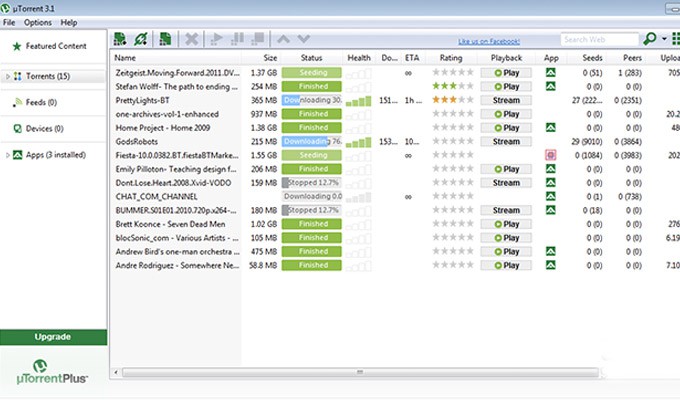Click Stream for Dont.Lose.Heart.2008 torrent
The height and width of the screenshot is (400, 680).
506,183
